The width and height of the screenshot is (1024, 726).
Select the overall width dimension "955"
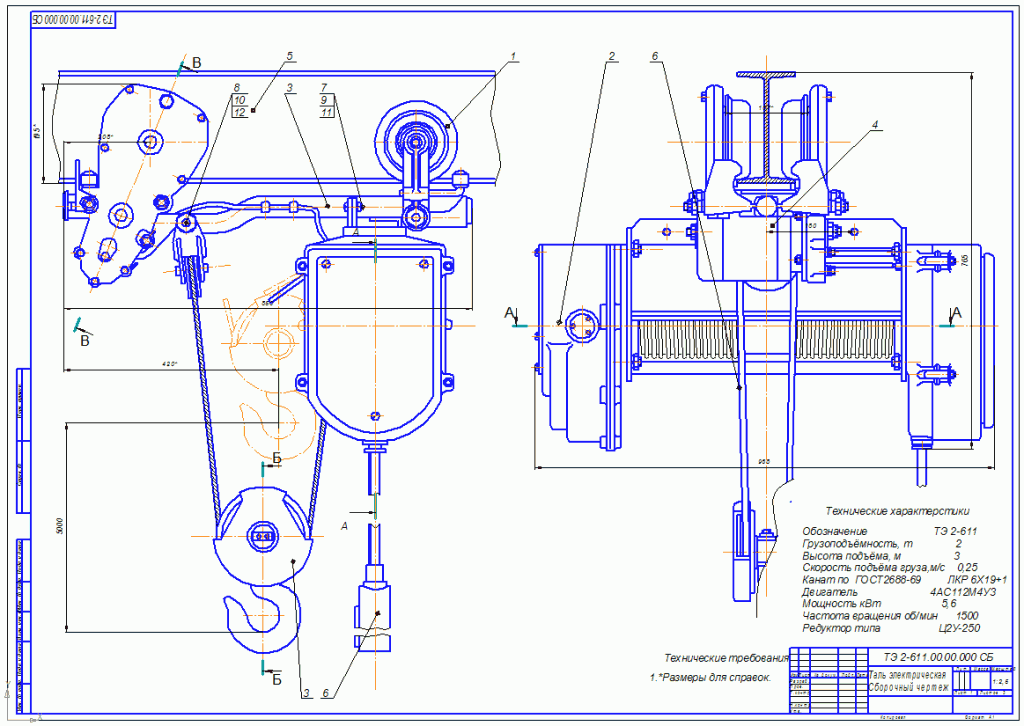click(x=764, y=462)
